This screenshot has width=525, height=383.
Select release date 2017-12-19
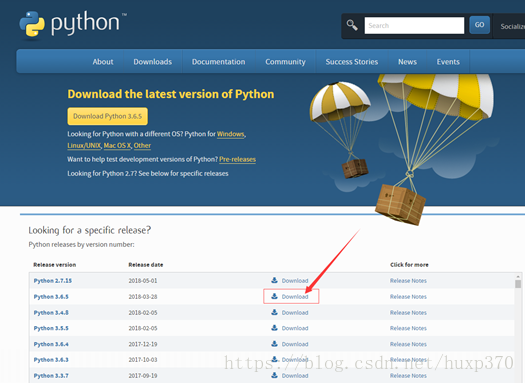(x=143, y=344)
